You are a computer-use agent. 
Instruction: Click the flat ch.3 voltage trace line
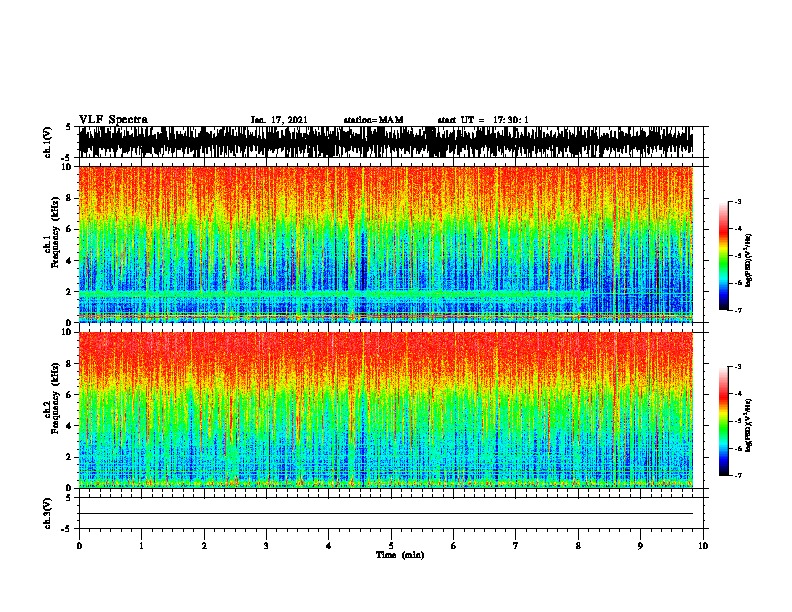coord(386,514)
